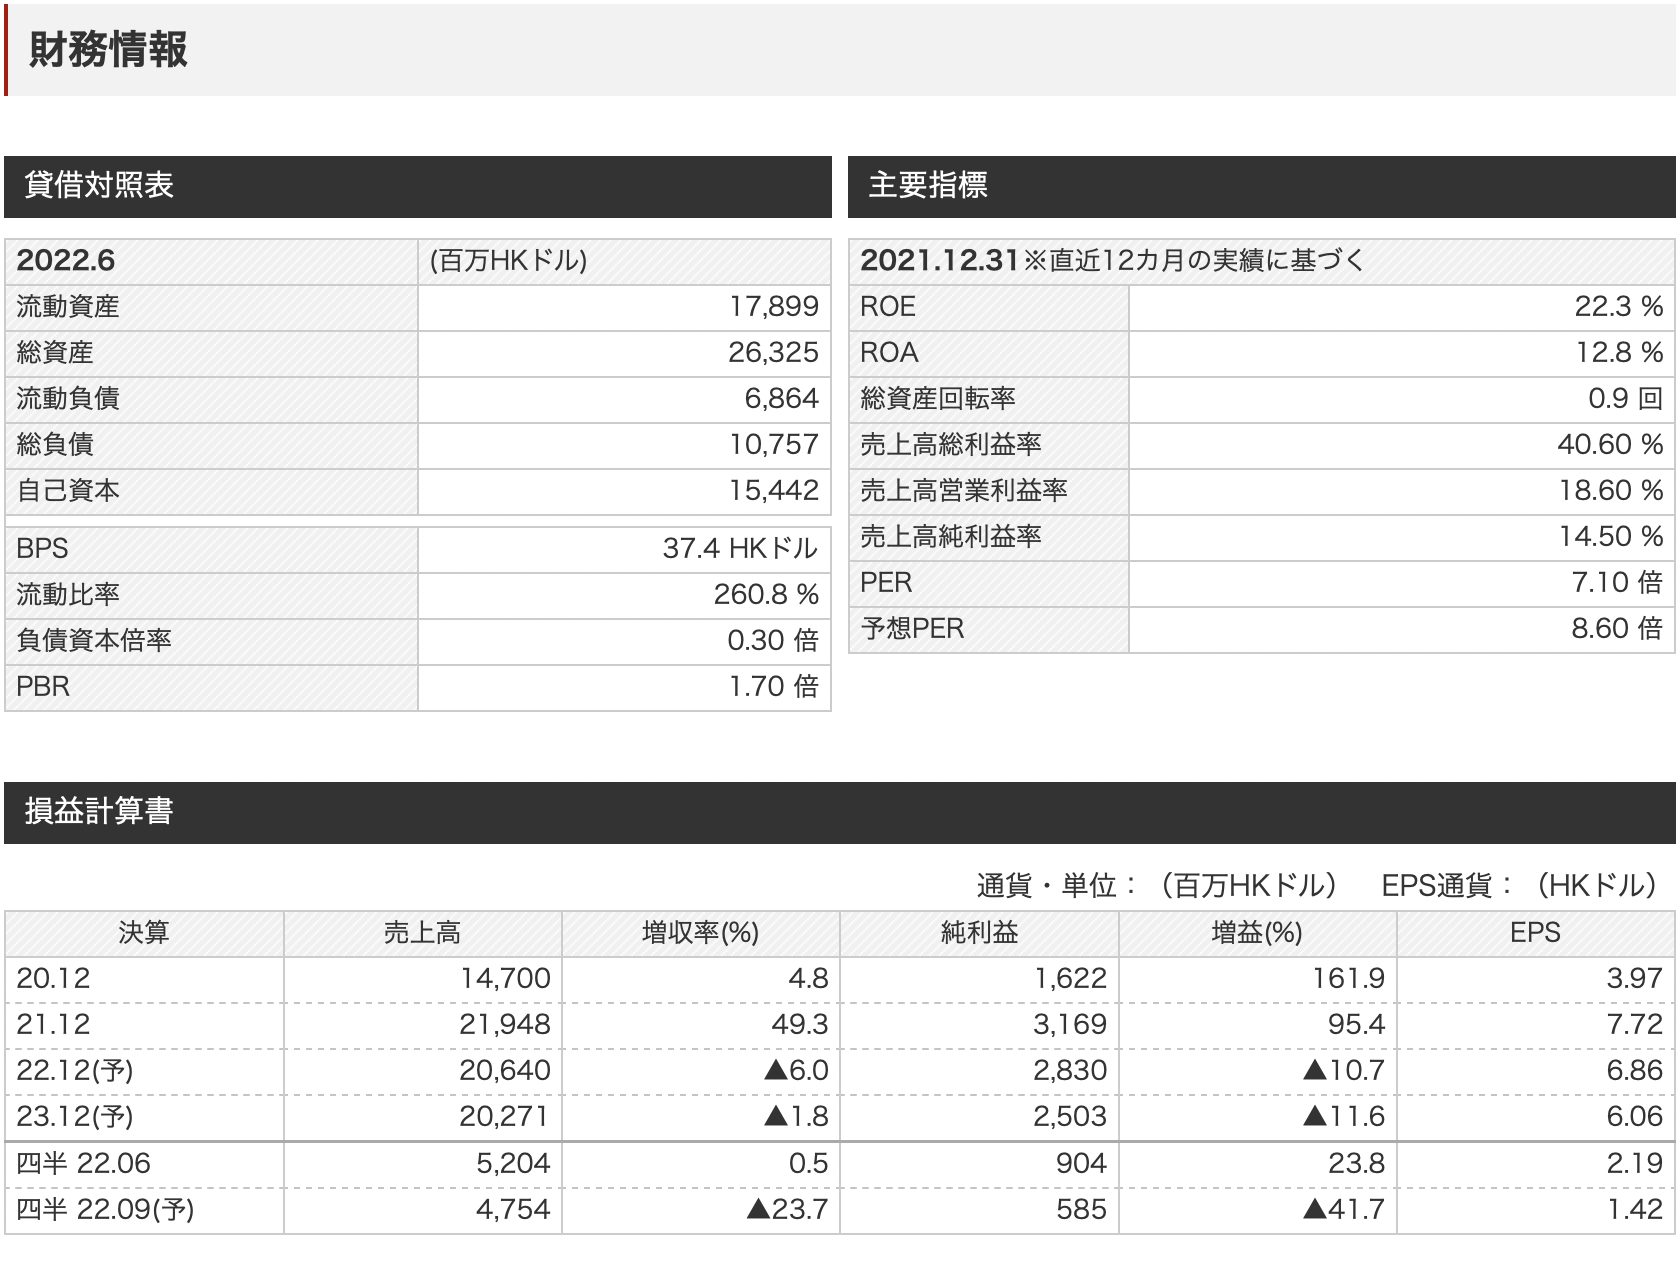The width and height of the screenshot is (1680, 1286).
Task: Select the ROA row label
Action: [889, 353]
